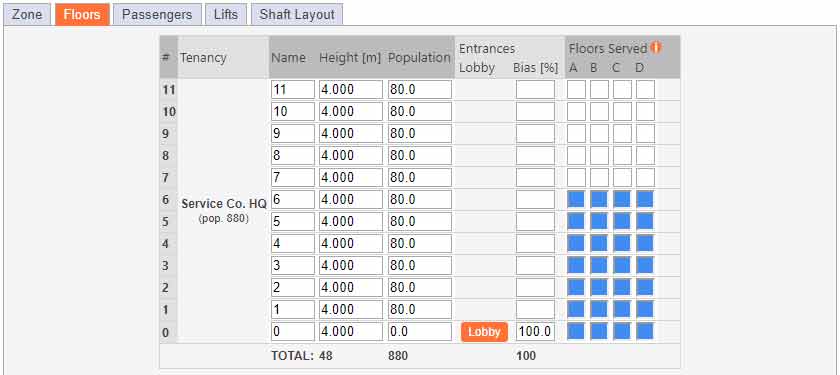Check lift B for floor 8
The height and width of the screenshot is (375, 840).
pyautogui.click(x=599, y=155)
